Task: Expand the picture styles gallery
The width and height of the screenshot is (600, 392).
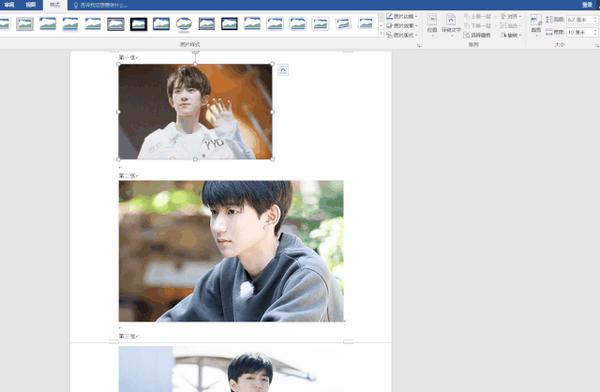Action: click(381, 34)
